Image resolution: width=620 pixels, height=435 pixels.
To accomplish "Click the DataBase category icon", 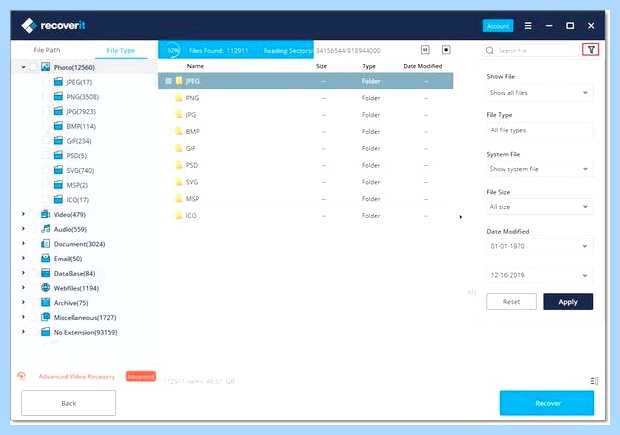I will point(45,273).
